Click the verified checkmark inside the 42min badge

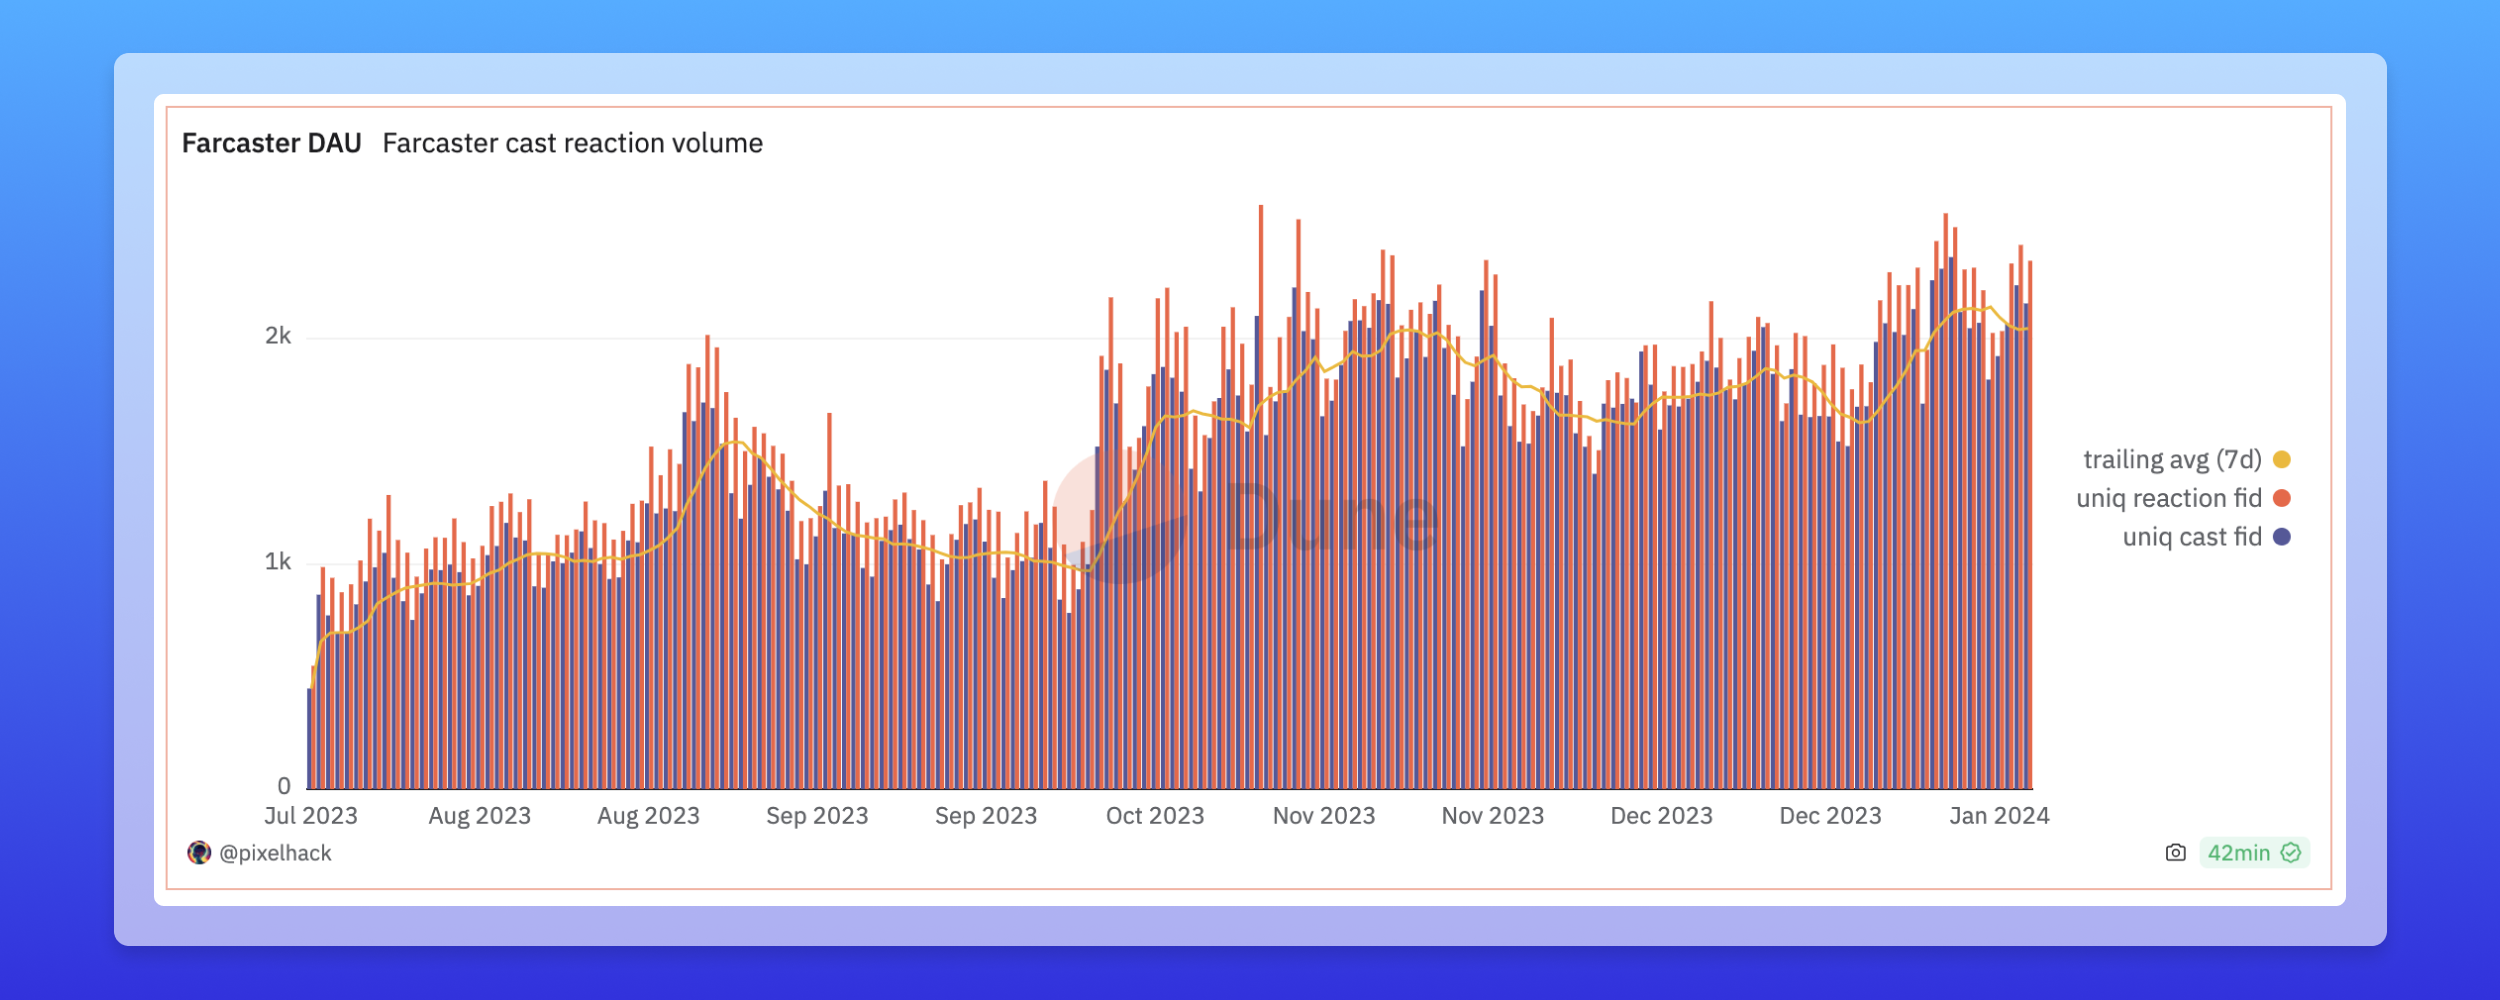tap(2290, 853)
